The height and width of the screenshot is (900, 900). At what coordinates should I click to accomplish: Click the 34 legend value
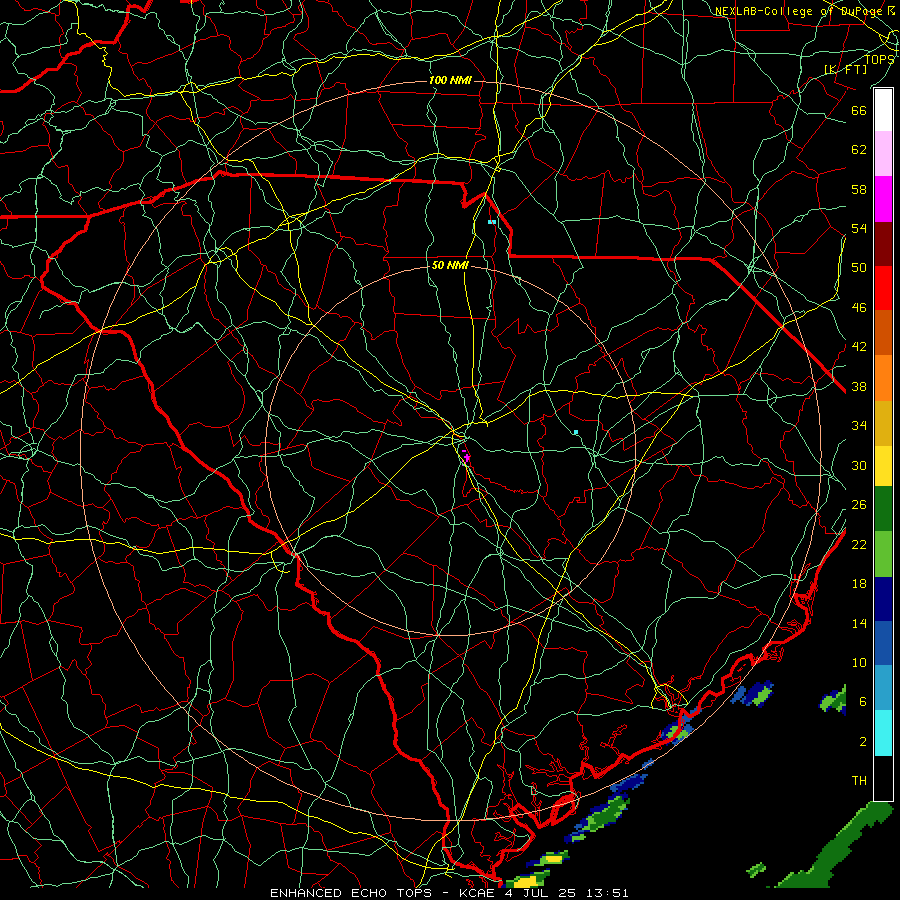click(x=859, y=425)
